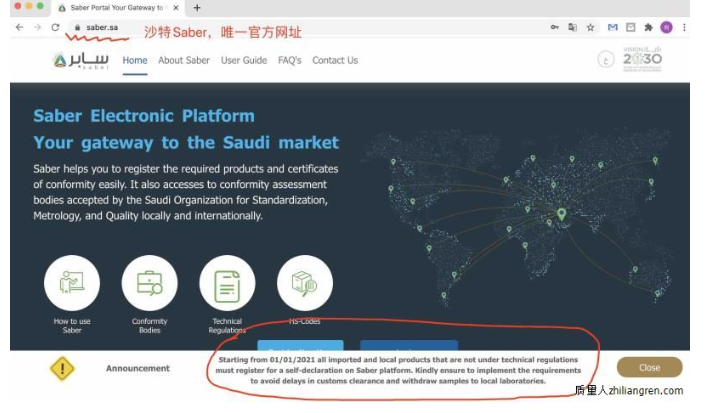Viewport: 724px width, 413px height.
Task: Click the 'Announcement' label
Action: [x=138, y=368]
